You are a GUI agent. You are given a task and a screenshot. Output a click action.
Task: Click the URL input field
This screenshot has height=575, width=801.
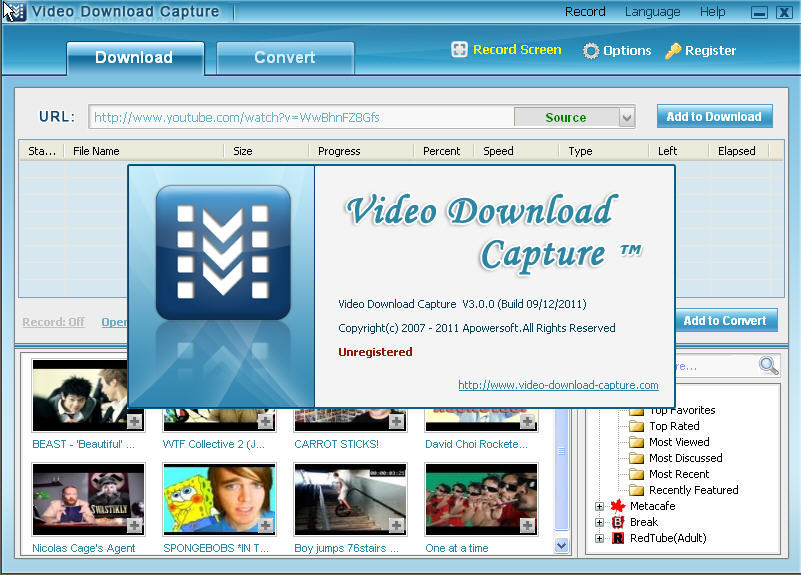pos(300,118)
